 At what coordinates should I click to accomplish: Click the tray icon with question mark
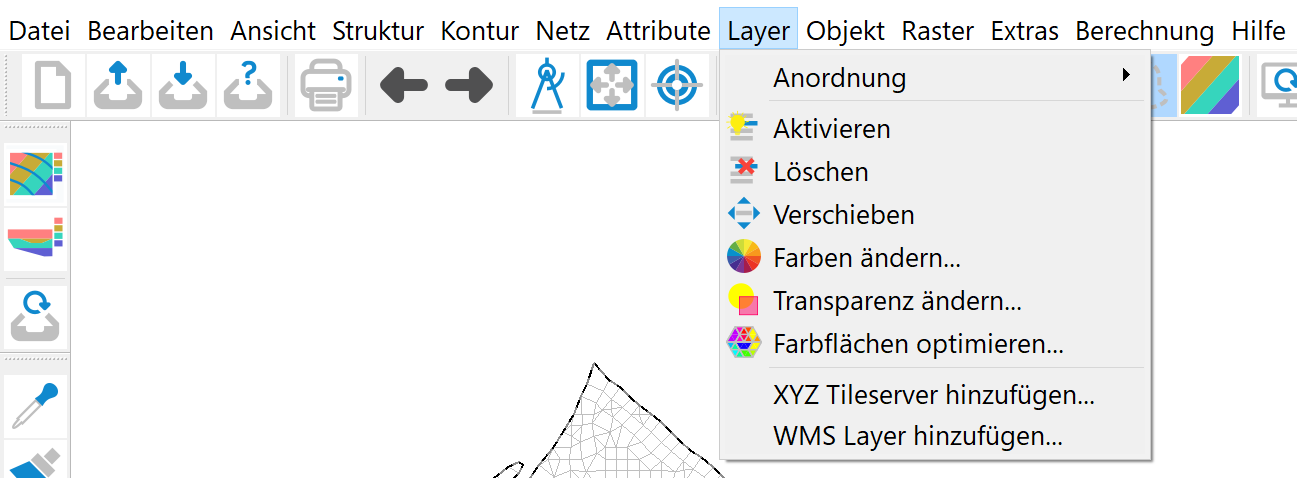pyautogui.click(x=248, y=85)
